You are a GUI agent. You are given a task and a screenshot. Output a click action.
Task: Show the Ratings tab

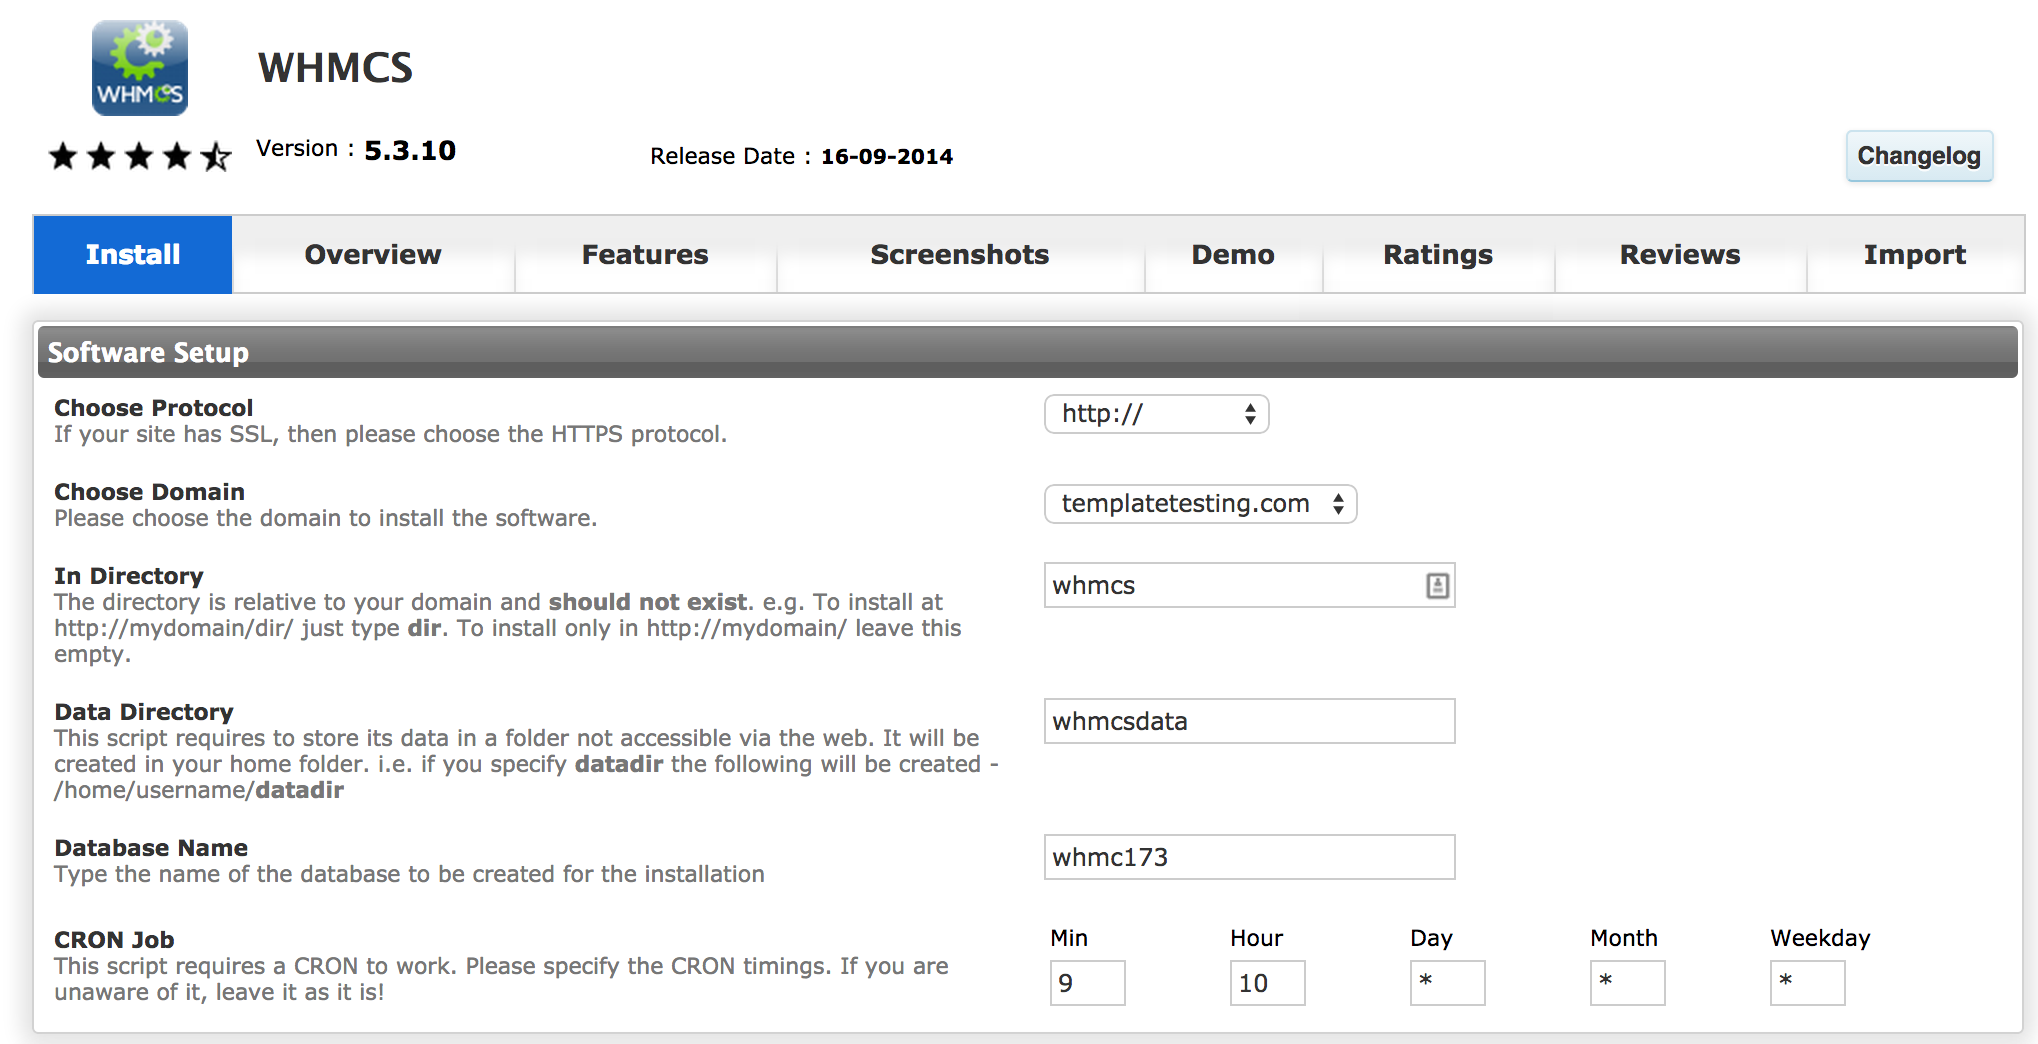pos(1438,254)
